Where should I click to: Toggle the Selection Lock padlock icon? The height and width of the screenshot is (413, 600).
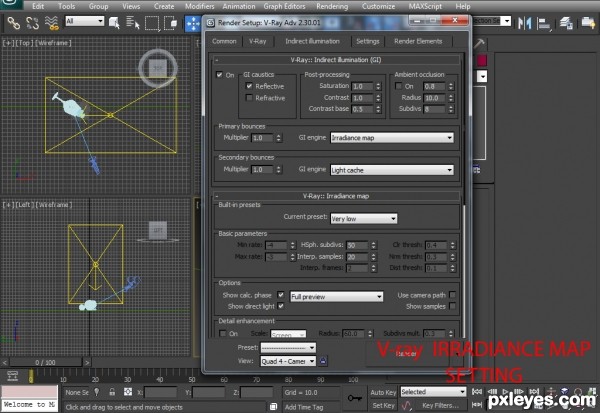click(x=112, y=392)
